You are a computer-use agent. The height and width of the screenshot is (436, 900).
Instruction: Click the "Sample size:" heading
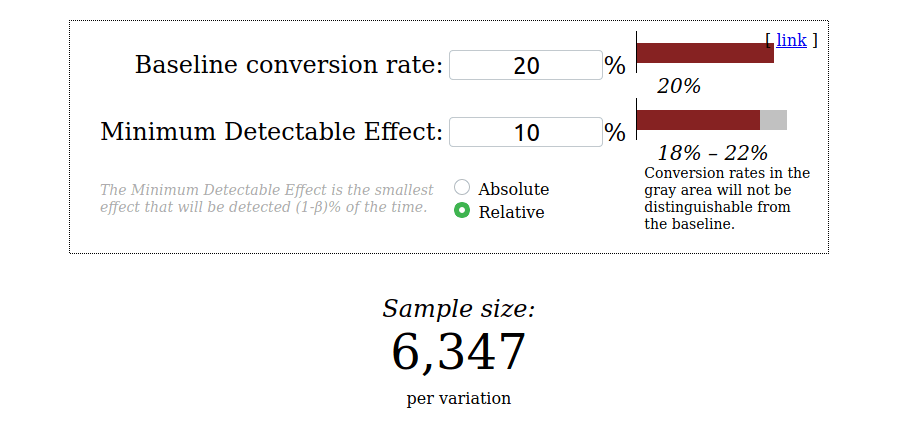pos(458,309)
